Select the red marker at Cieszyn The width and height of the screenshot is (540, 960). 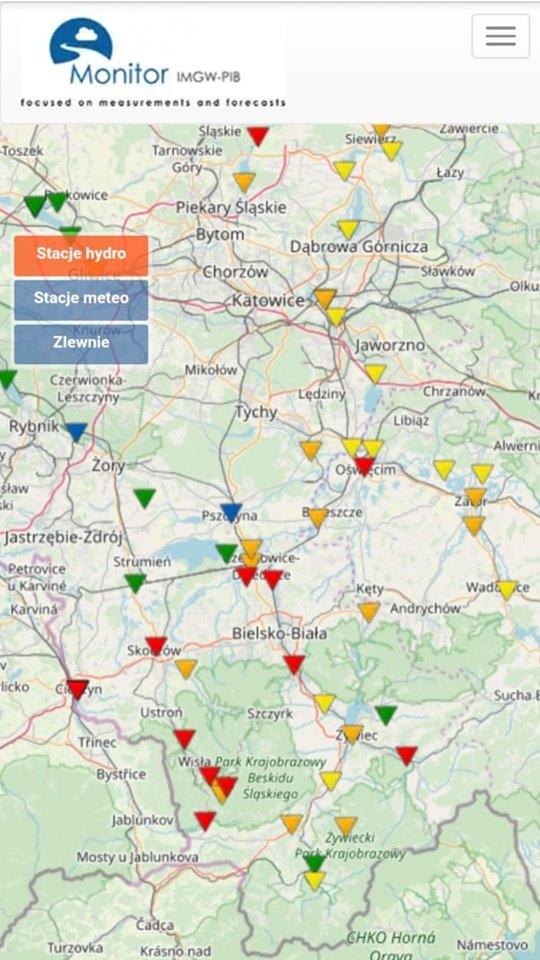(78, 689)
